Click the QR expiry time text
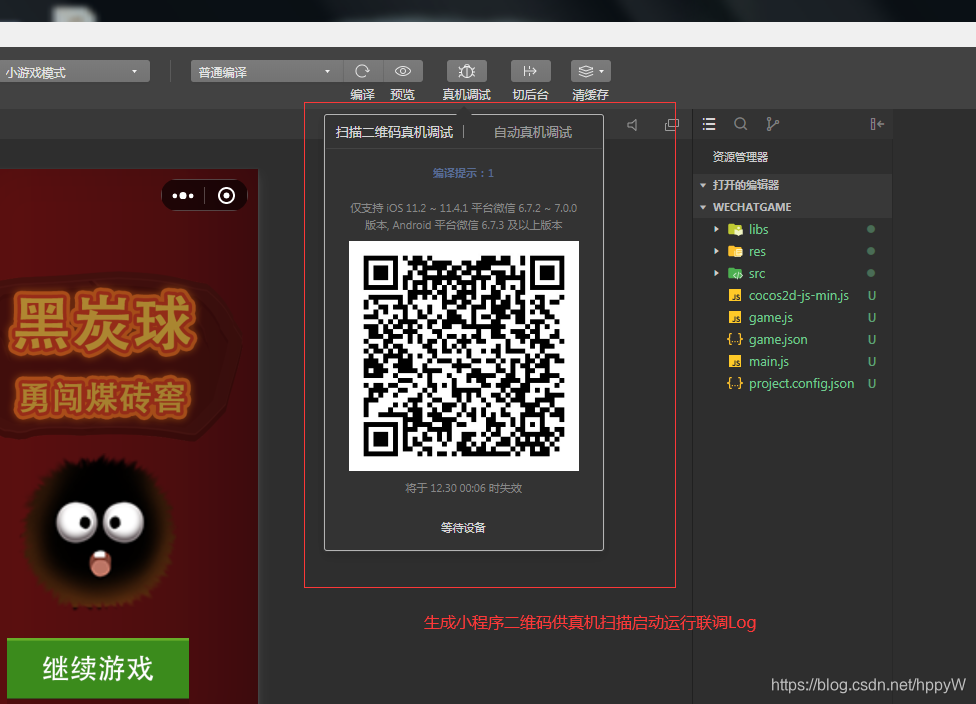This screenshot has height=704, width=976. pyautogui.click(x=463, y=488)
